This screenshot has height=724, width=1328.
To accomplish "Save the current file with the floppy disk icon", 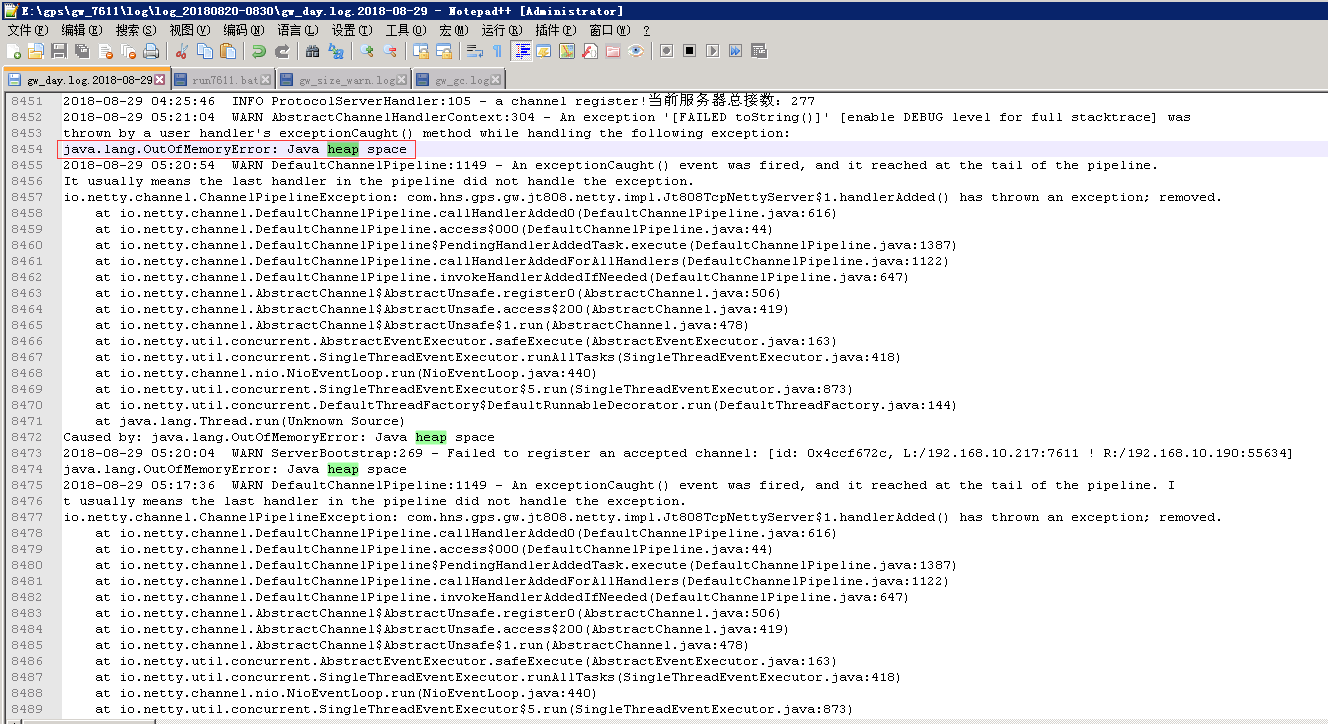I will (58, 51).
